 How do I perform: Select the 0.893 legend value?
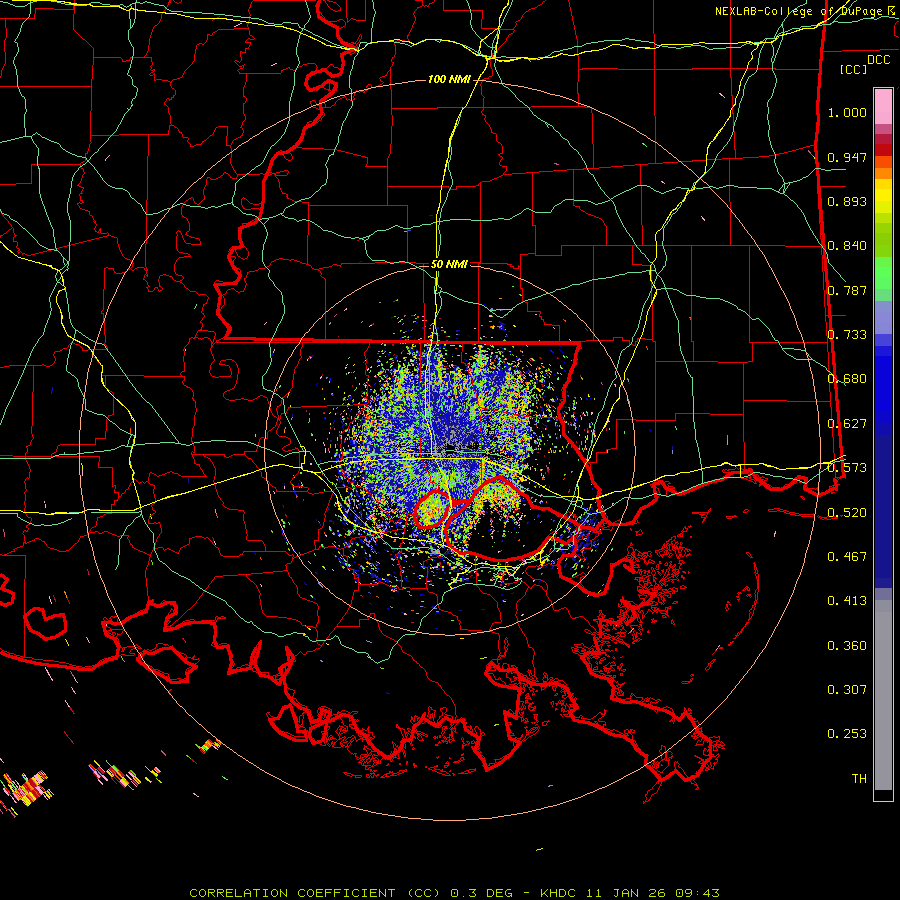(847, 201)
